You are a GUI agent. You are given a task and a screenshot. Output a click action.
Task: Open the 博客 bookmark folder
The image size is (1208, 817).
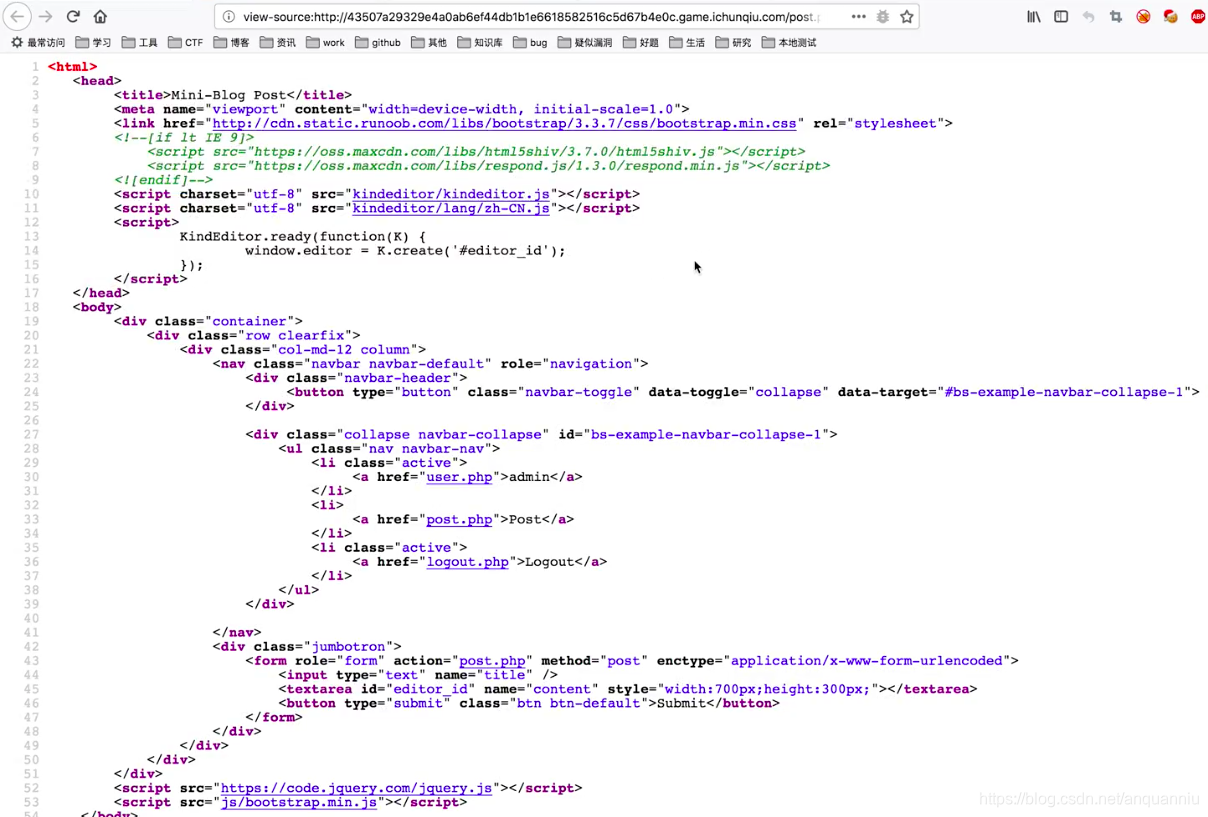click(x=231, y=42)
